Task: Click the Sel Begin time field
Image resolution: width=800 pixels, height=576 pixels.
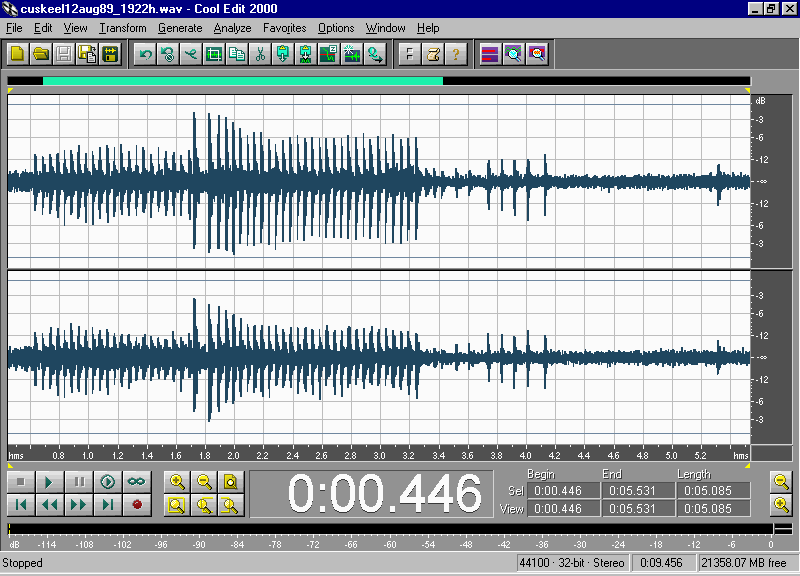Action: (x=564, y=490)
